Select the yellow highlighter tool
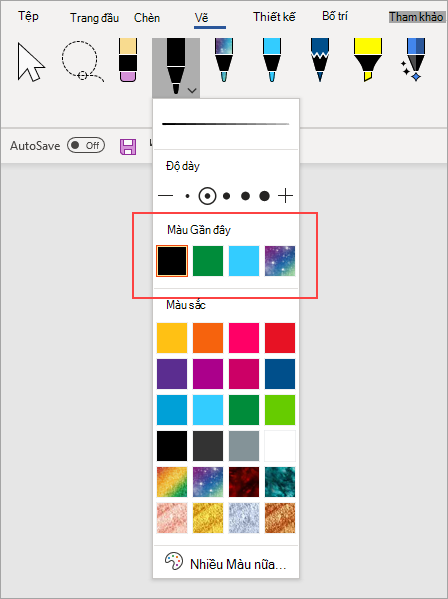 click(367, 60)
